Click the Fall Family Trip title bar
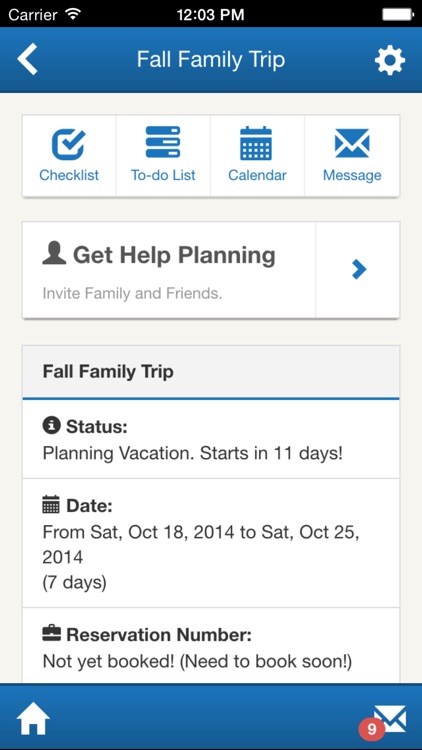422x750 pixels. click(211, 60)
